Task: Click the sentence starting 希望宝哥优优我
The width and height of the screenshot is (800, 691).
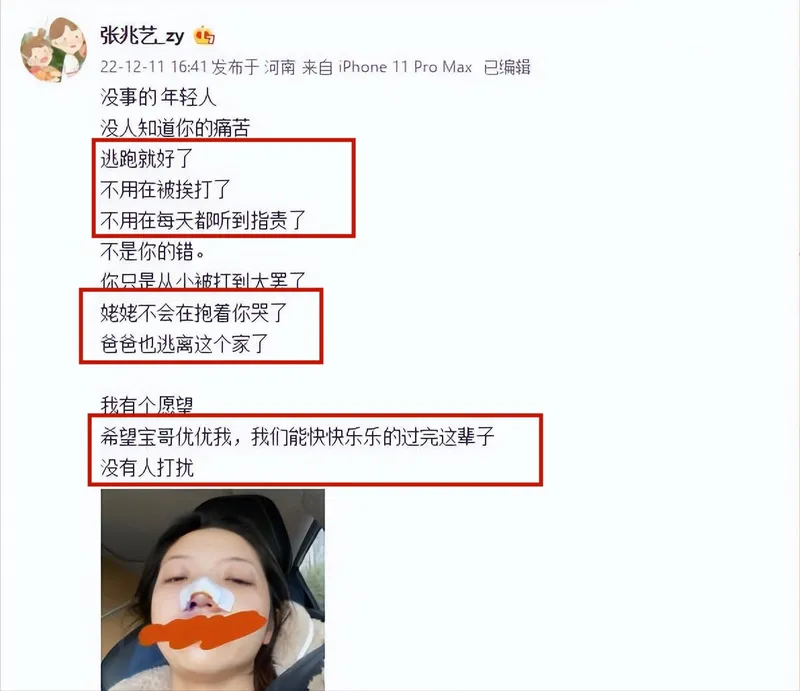Action: [297, 436]
